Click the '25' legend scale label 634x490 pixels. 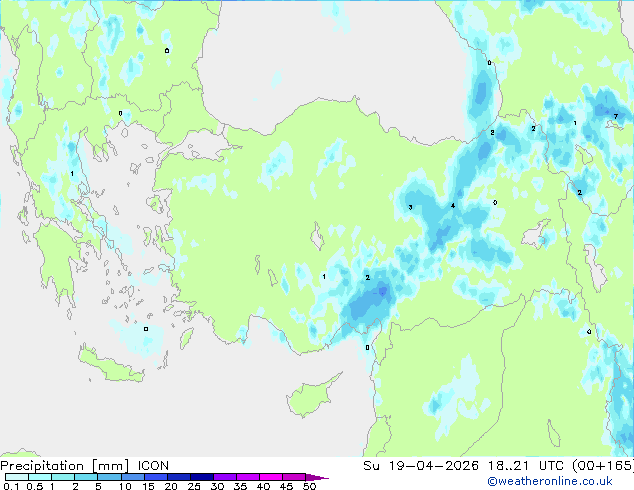point(194,486)
